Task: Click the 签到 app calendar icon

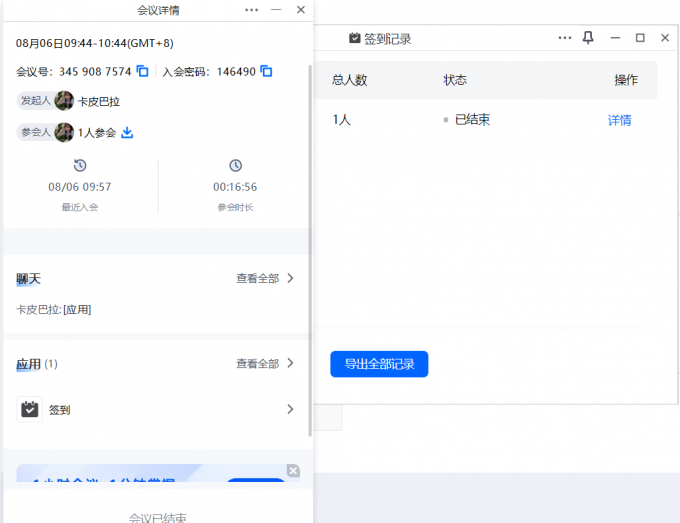Action: click(29, 409)
